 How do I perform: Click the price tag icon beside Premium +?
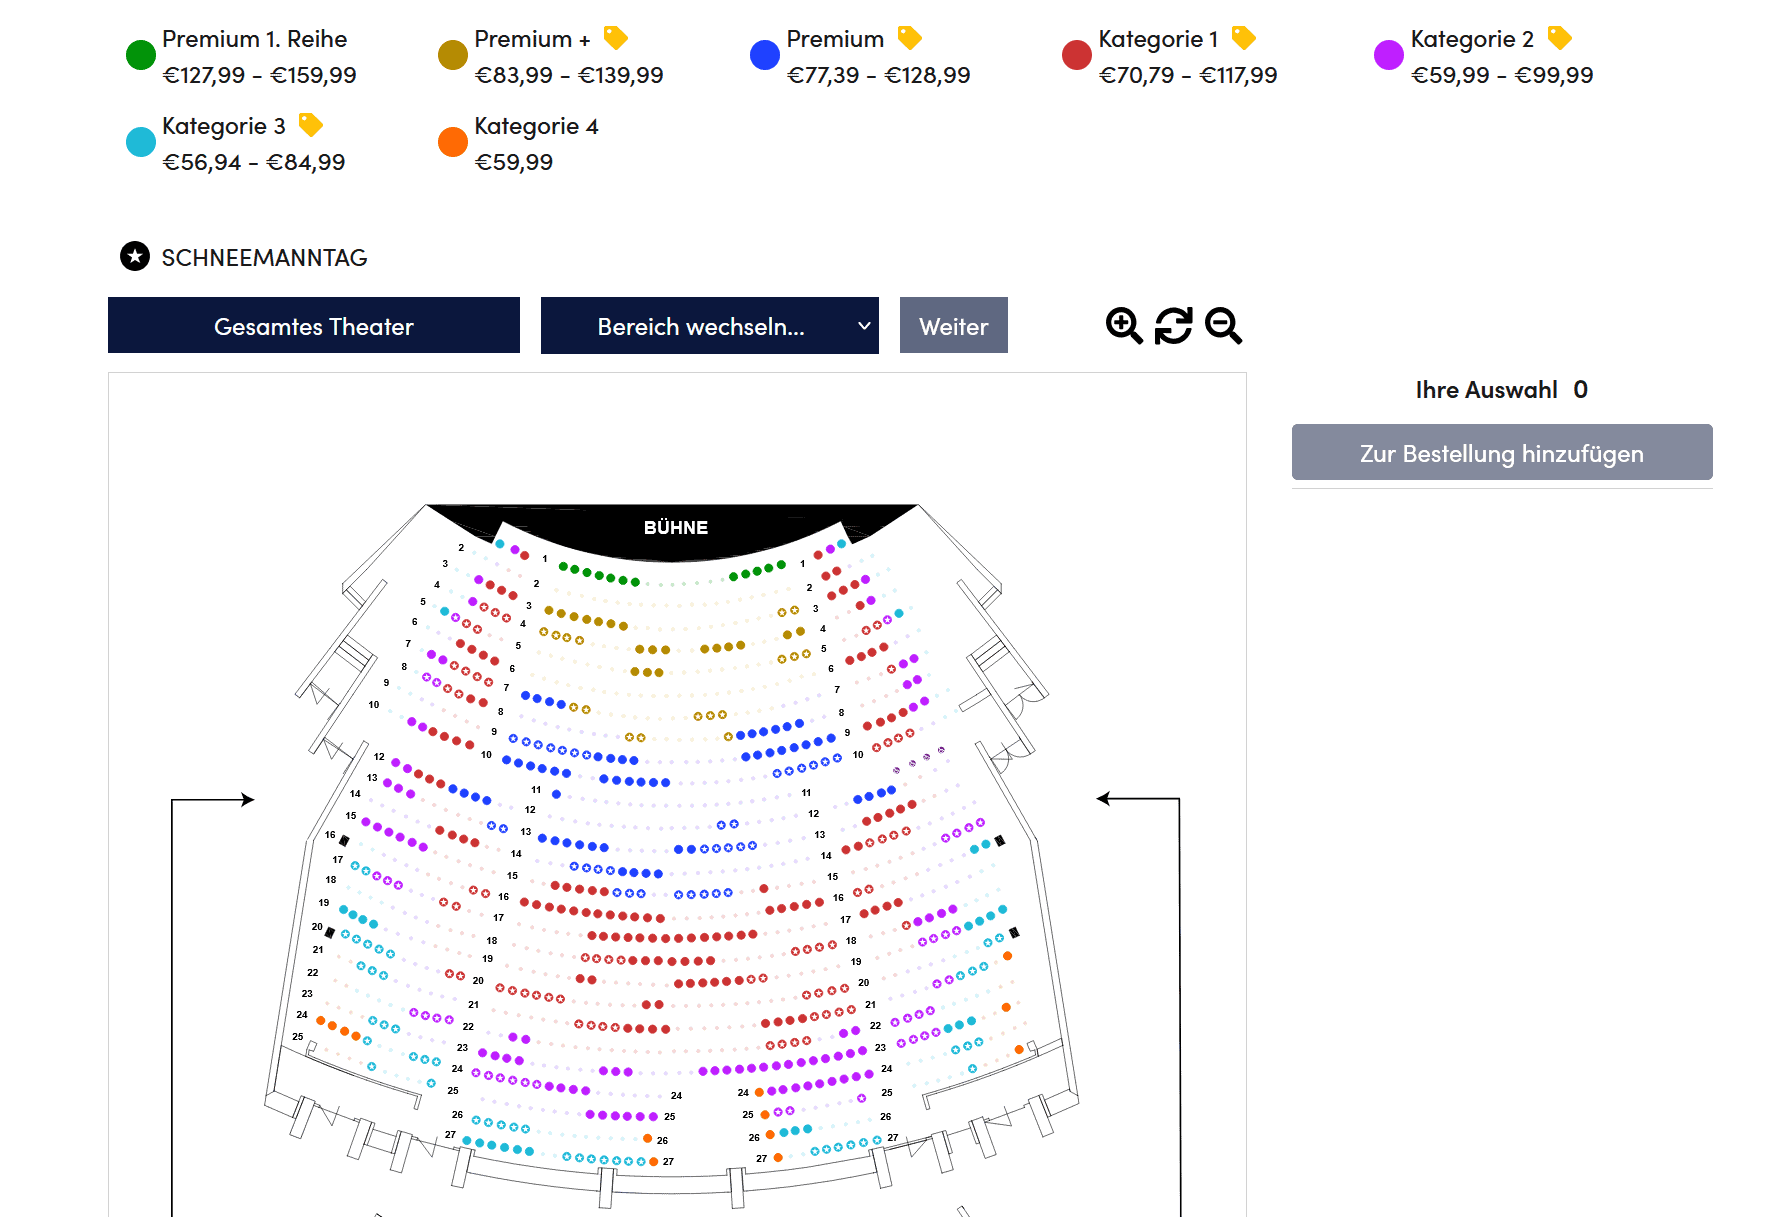(616, 38)
